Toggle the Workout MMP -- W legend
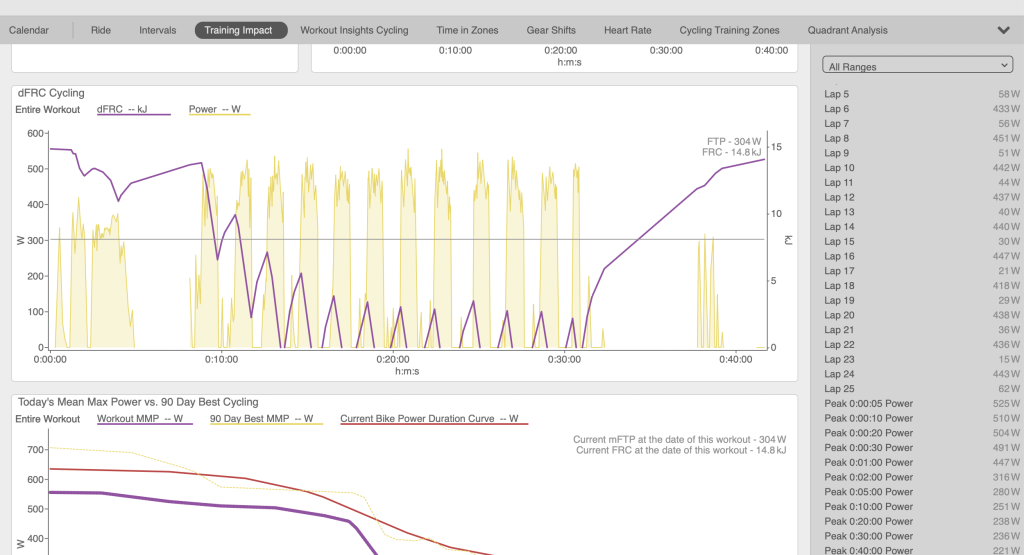This screenshot has height=555, width=1024. (144, 419)
